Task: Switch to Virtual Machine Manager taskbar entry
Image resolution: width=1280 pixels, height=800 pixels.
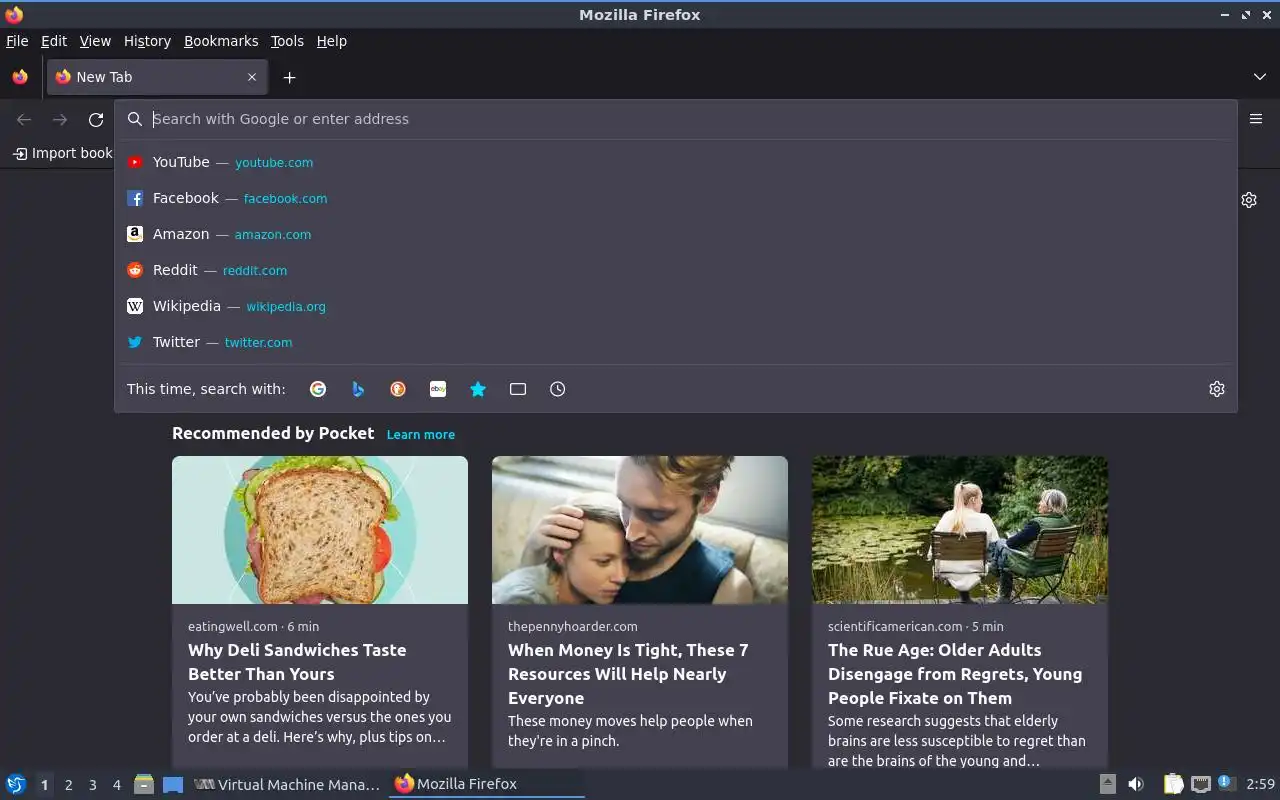Action: [287, 784]
